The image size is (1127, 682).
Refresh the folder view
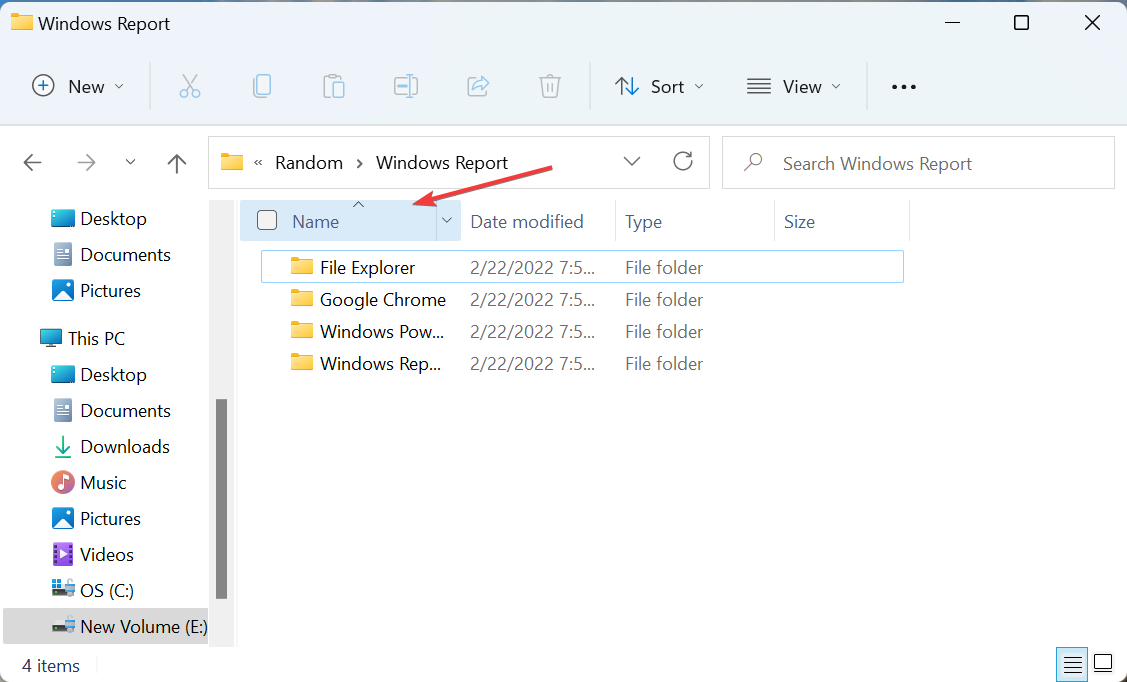point(683,161)
